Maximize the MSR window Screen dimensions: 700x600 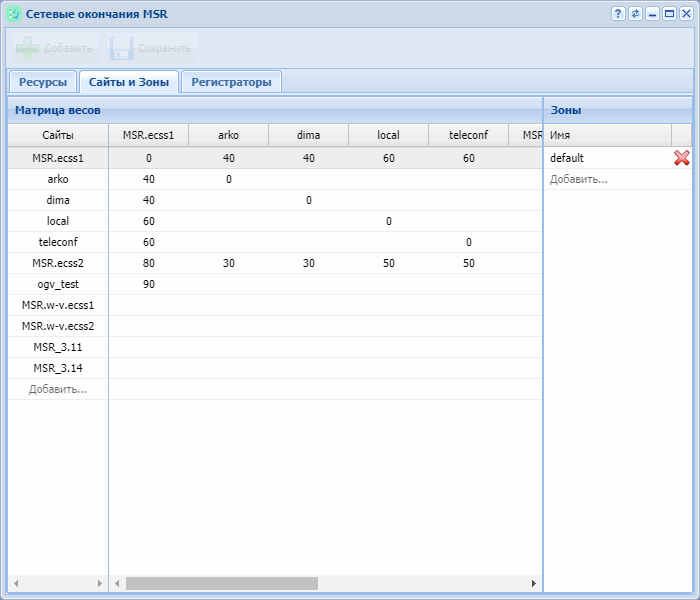coord(669,14)
